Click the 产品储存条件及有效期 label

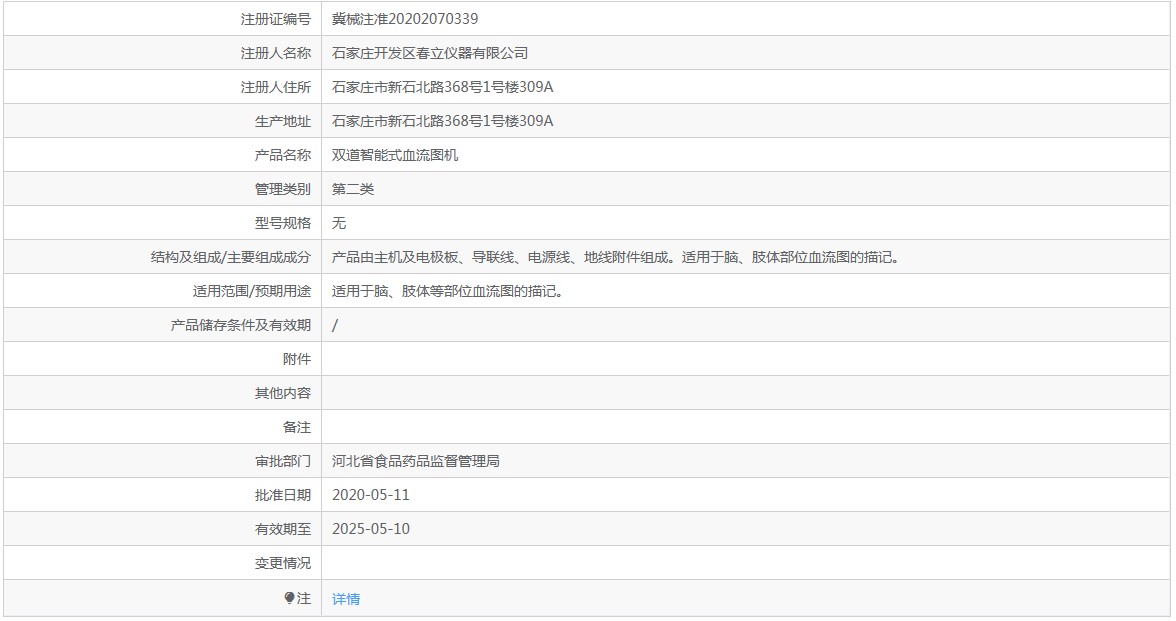[241, 325]
